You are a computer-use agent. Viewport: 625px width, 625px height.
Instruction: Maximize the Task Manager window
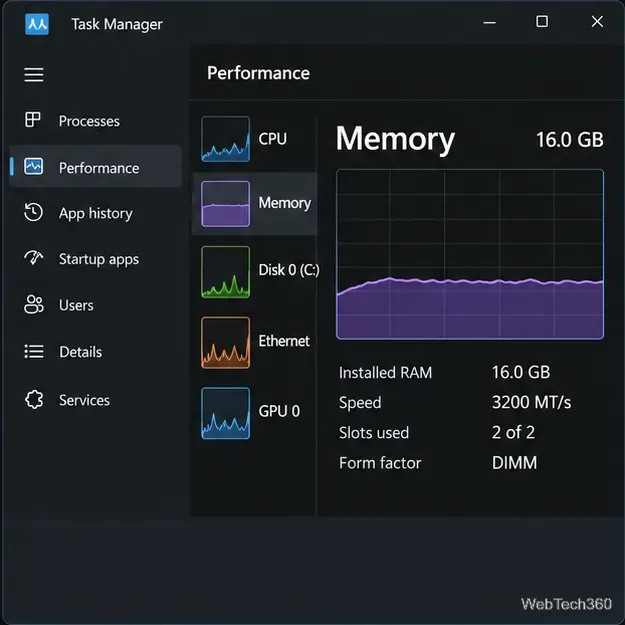tap(542, 22)
